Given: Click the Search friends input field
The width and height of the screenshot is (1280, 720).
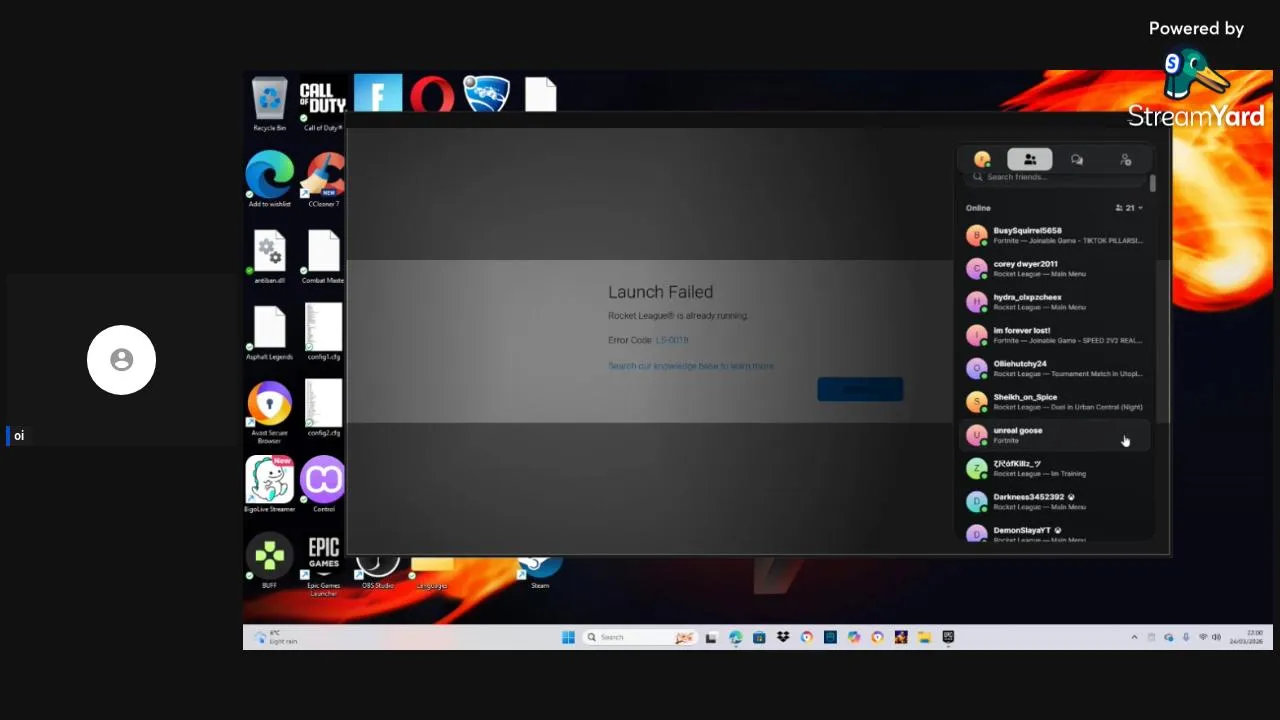Looking at the screenshot, I should pos(1055,177).
